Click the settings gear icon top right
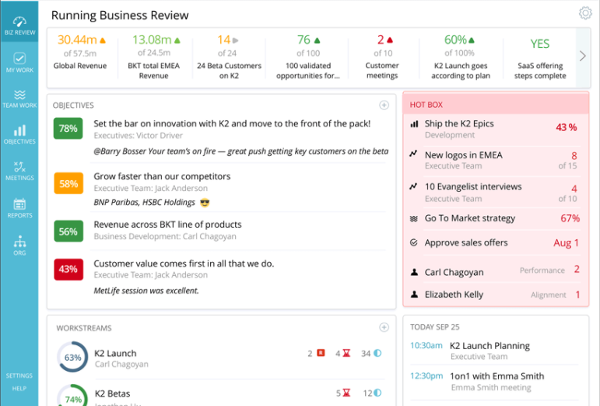The width and height of the screenshot is (600, 406). 585,13
